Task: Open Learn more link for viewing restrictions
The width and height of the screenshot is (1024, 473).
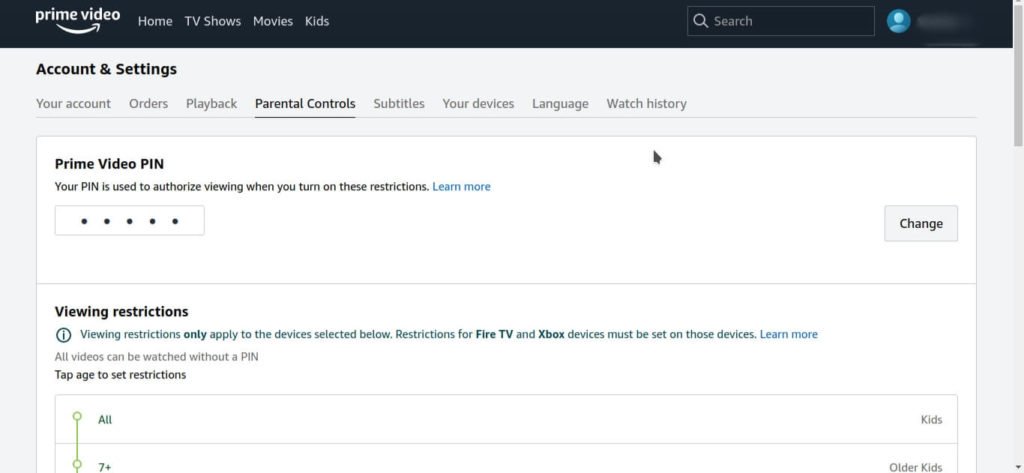Action: [788, 334]
